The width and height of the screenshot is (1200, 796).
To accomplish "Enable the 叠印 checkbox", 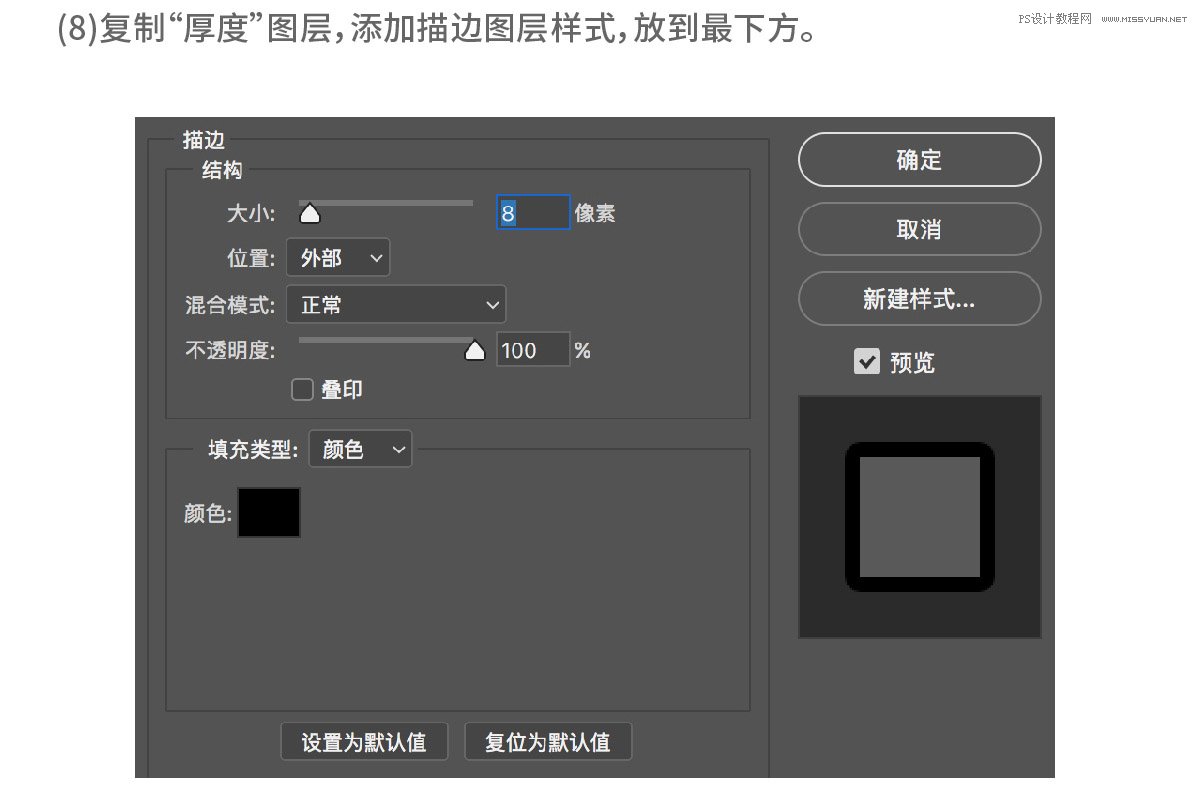I will tap(302, 390).
